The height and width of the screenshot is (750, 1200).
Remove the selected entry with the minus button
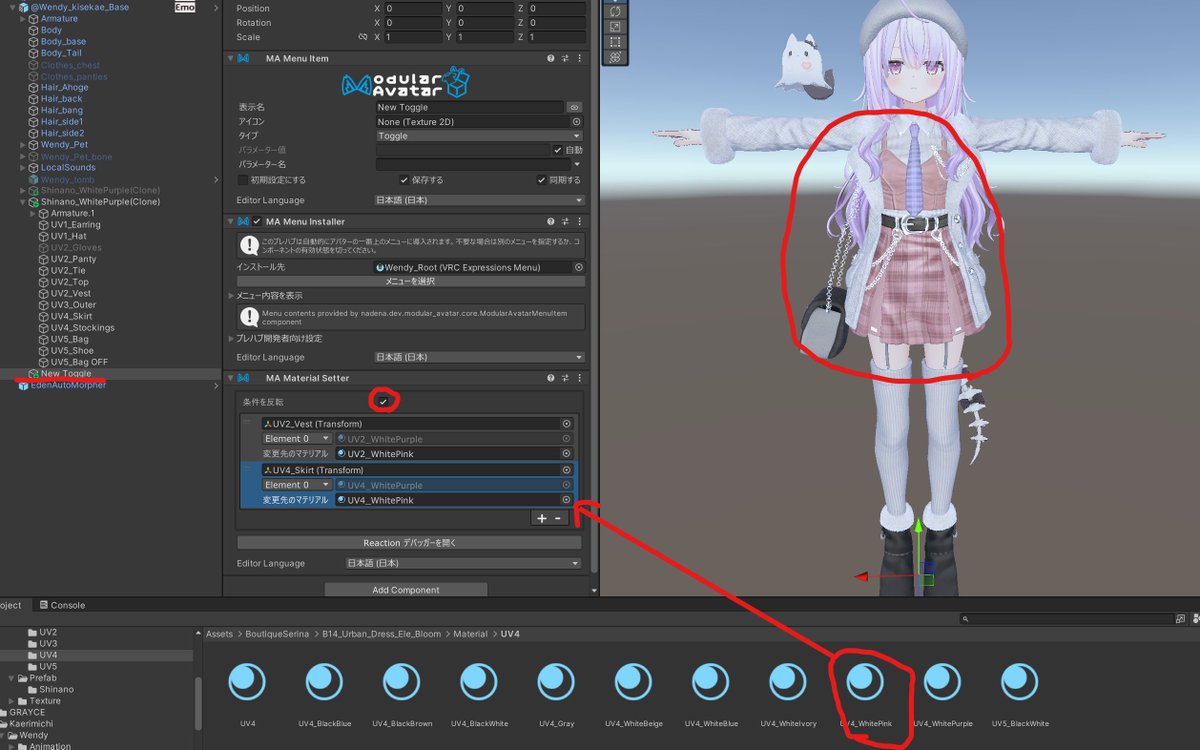[x=558, y=518]
